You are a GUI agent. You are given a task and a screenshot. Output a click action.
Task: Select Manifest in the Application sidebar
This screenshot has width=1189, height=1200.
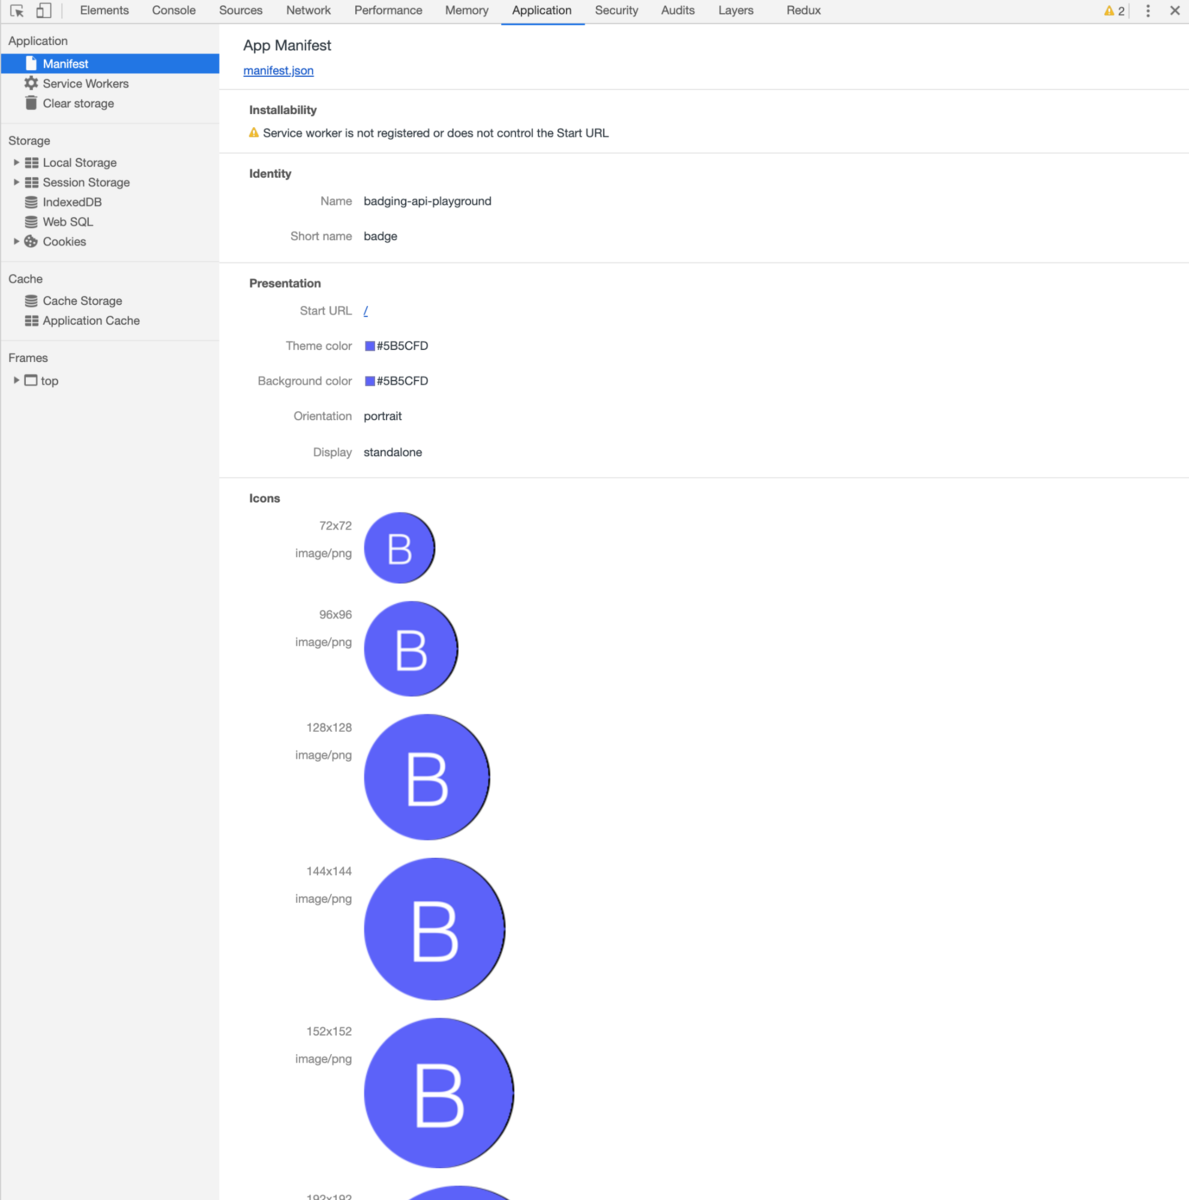[110, 64]
